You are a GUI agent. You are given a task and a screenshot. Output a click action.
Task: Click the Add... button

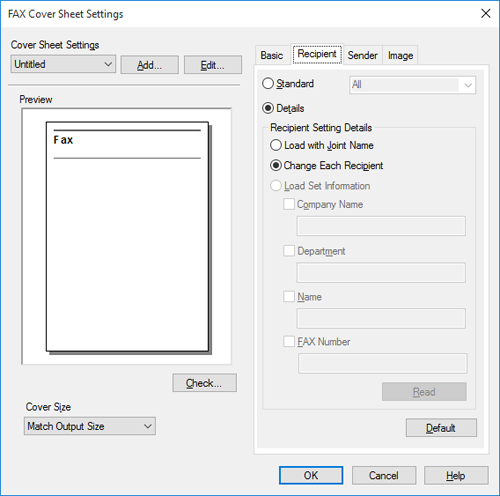tap(149, 65)
